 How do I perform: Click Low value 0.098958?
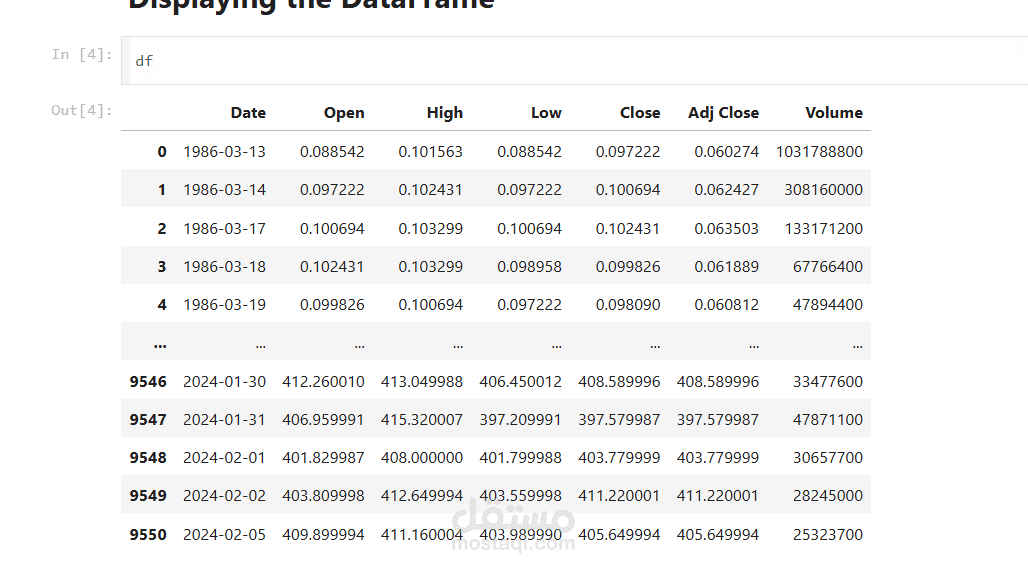(529, 267)
